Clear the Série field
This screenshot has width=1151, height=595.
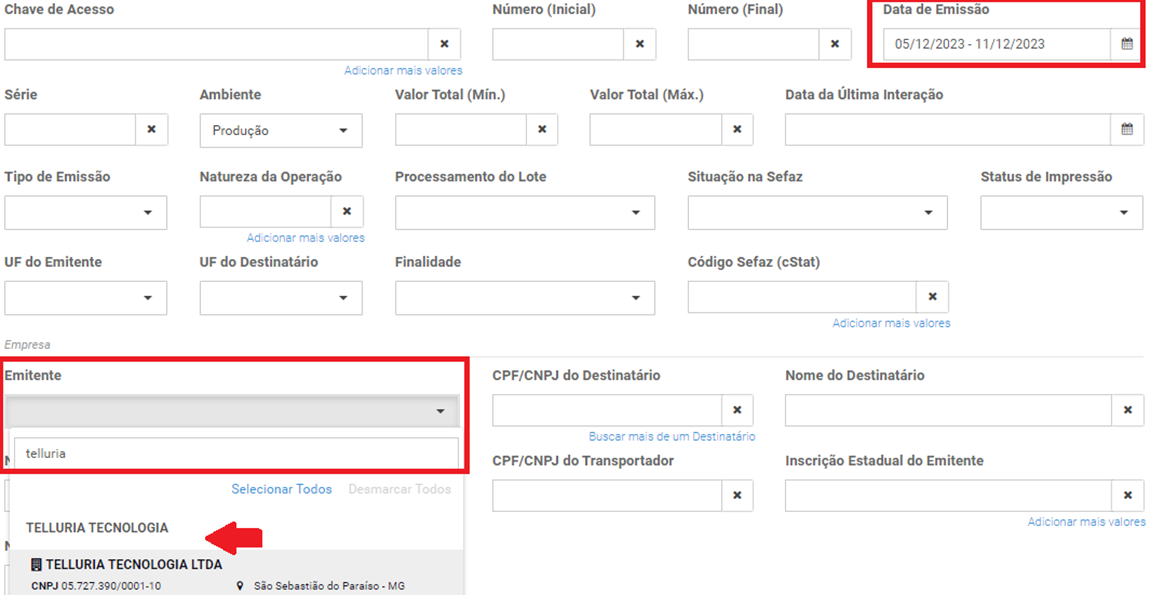151,129
